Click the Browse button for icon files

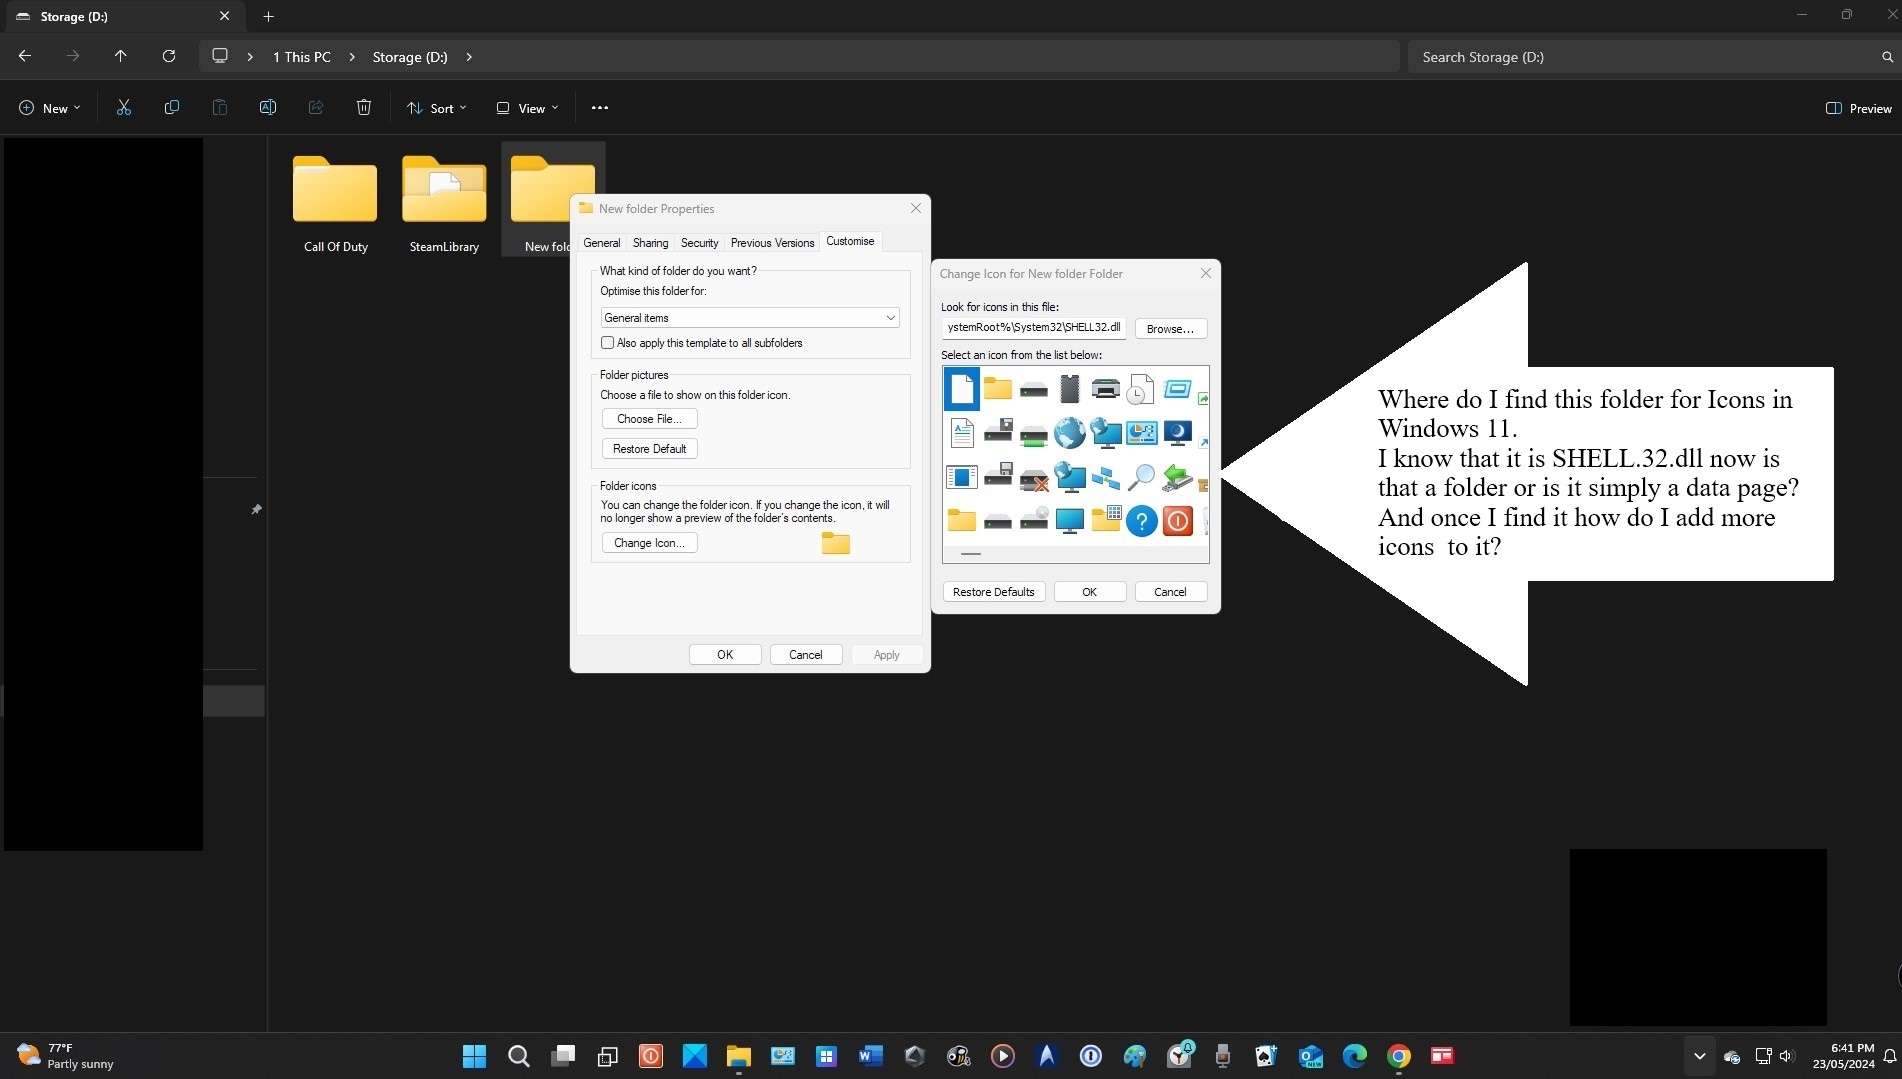[x=1169, y=328]
